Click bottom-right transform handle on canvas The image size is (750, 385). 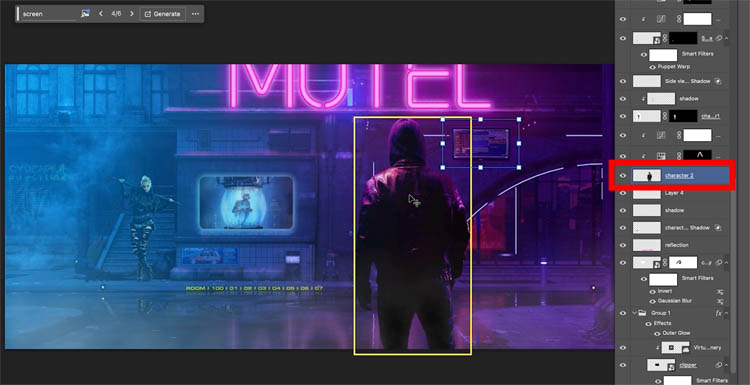519,167
